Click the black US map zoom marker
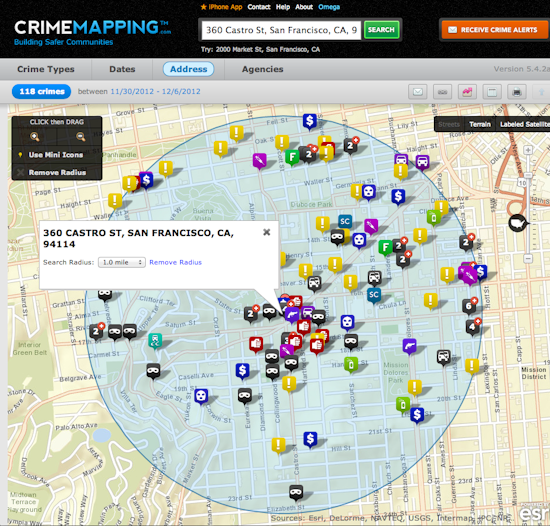Viewport: 550px width, 526px height. pyautogui.click(x=518, y=223)
